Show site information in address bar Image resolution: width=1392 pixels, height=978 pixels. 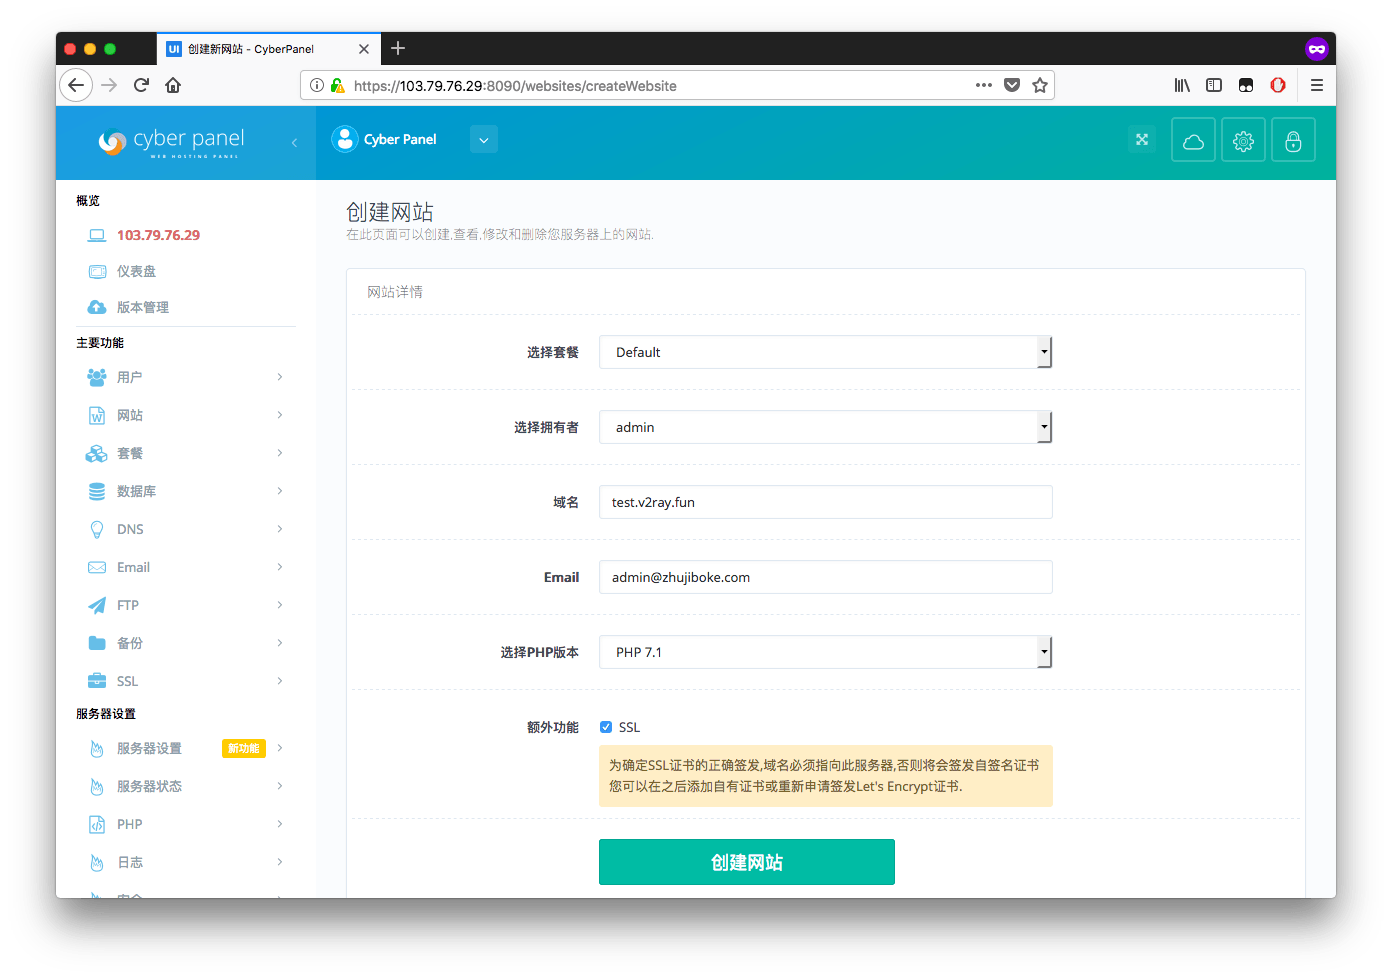point(316,85)
